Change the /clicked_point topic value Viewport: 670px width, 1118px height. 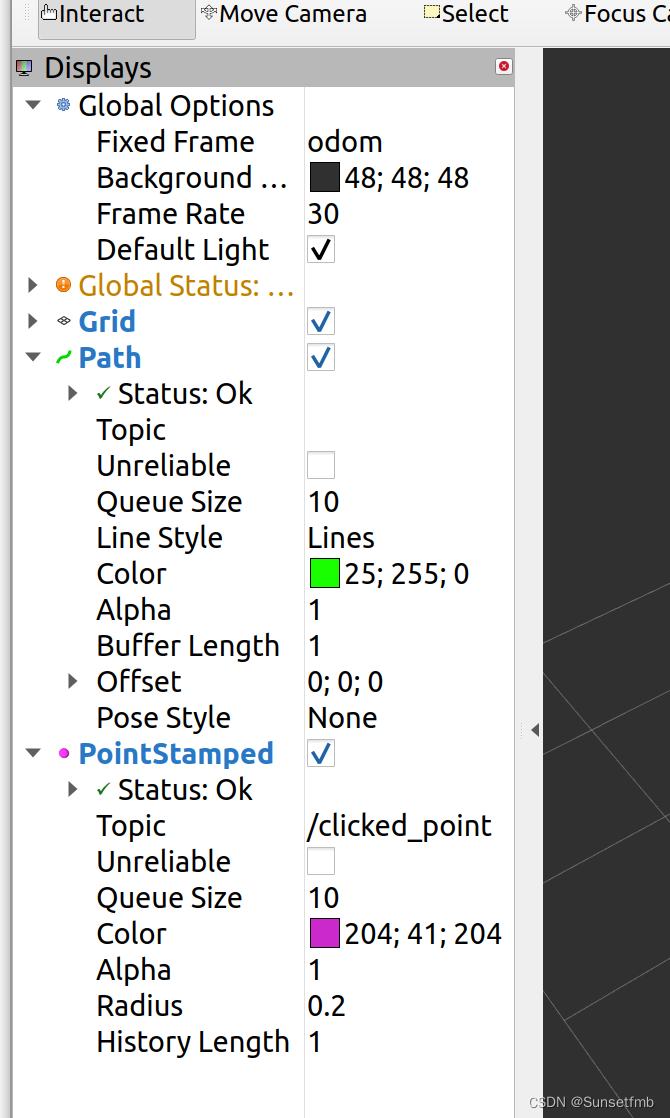tap(399, 826)
